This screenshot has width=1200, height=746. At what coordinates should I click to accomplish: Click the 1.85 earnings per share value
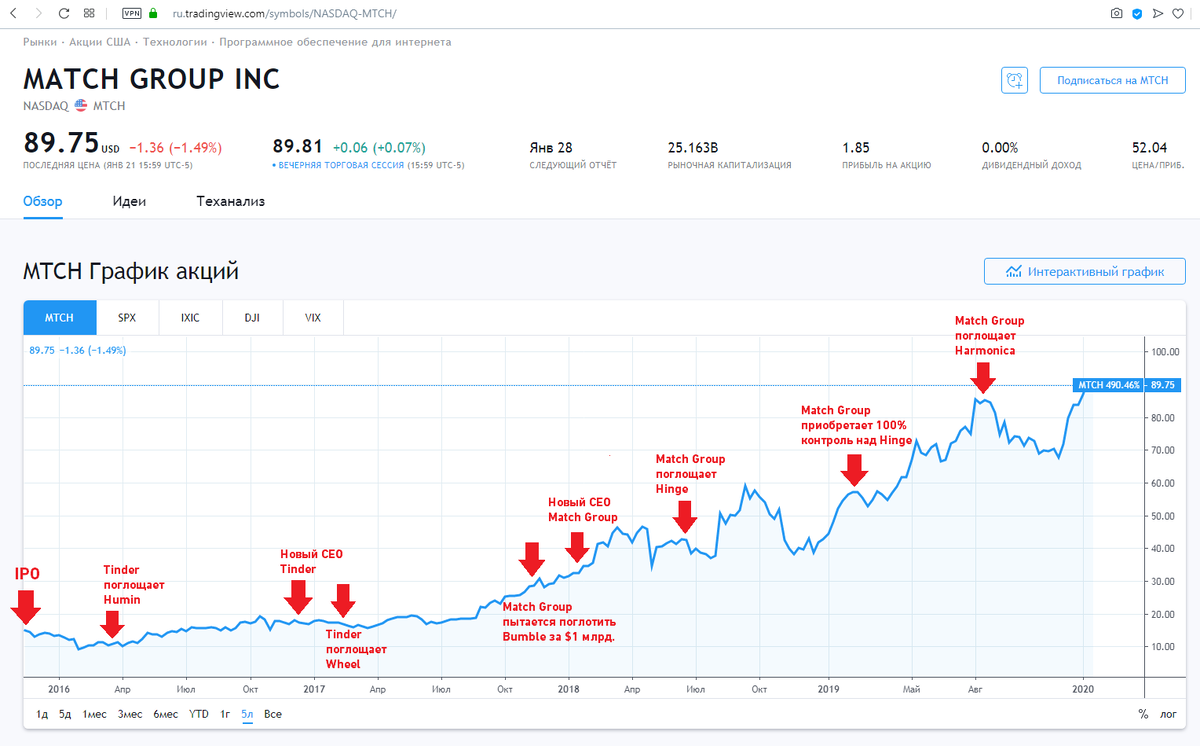857,147
